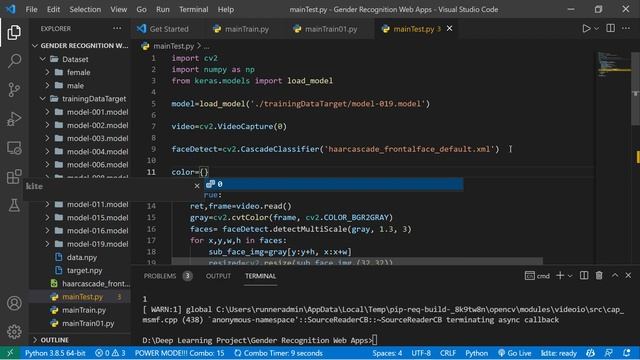Open model-011.model folder row

(x=80, y=204)
